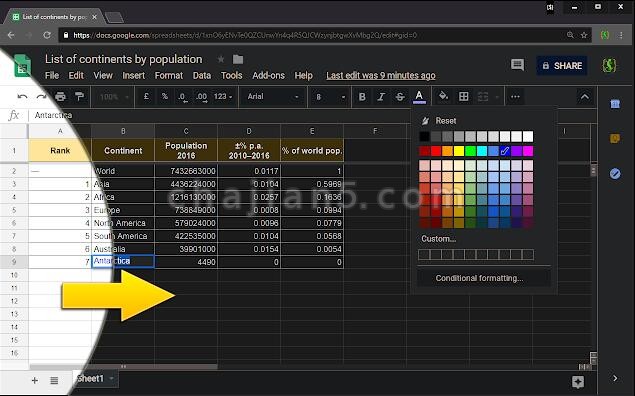
Task: Open the Chrome menu dots
Action: 621,35
